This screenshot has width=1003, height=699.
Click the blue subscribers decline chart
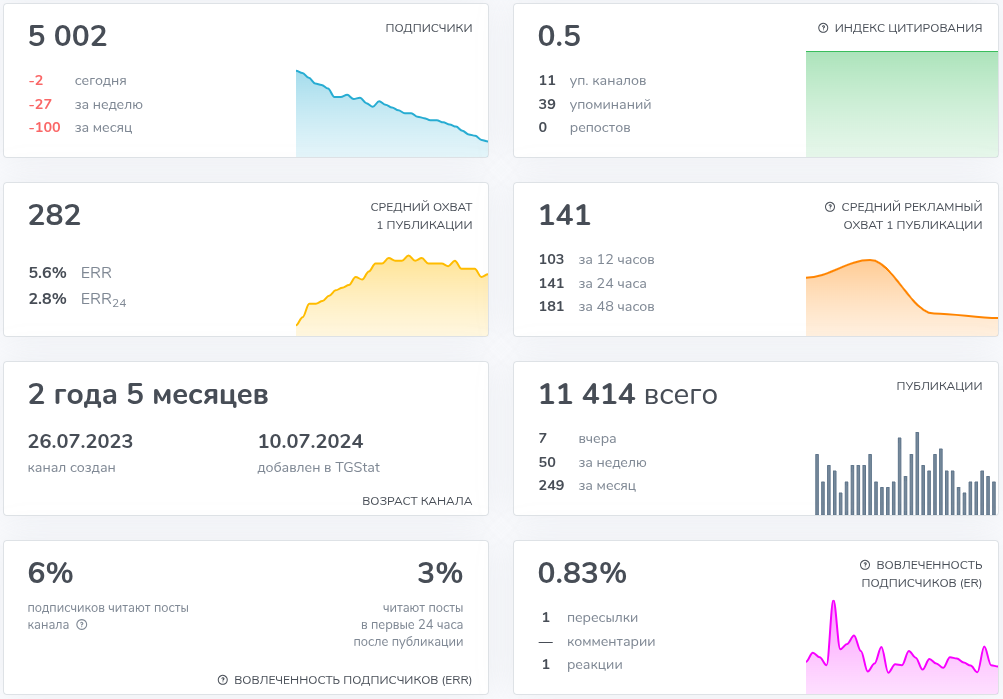391,115
